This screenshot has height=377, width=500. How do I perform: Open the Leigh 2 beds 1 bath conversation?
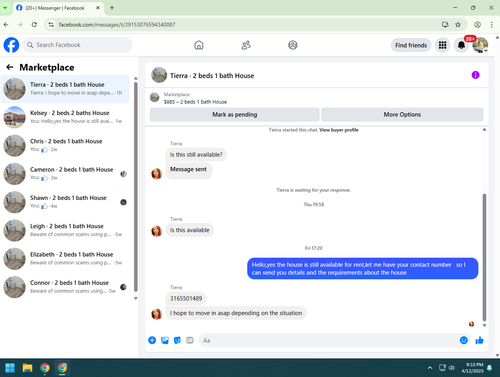65,230
